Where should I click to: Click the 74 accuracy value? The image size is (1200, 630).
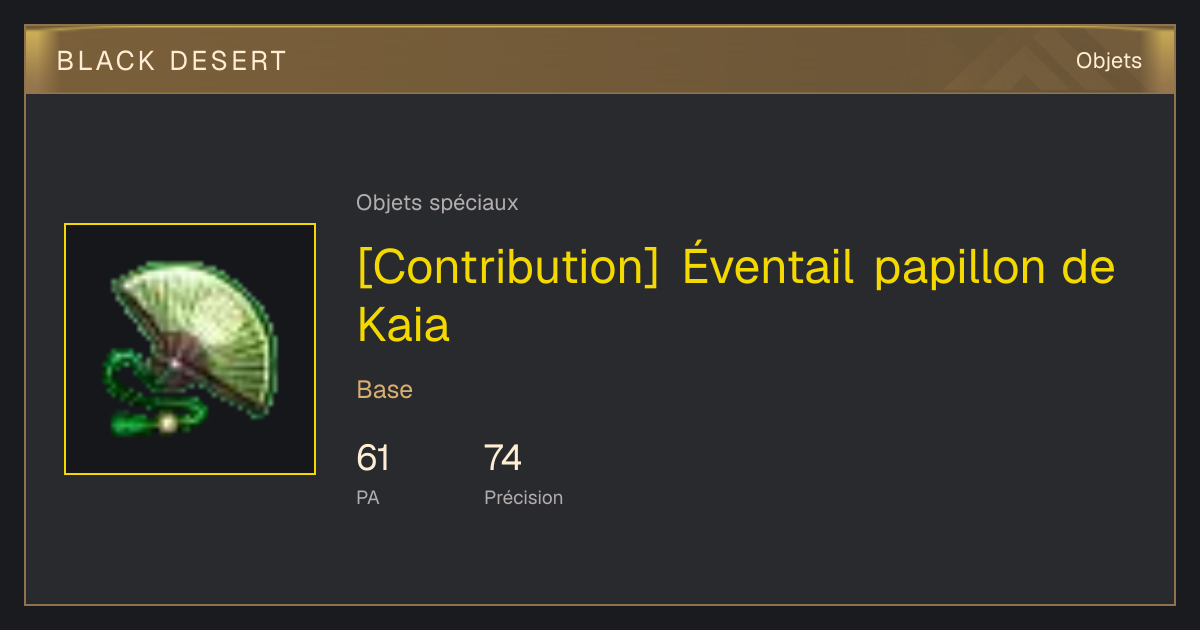pyautogui.click(x=503, y=458)
